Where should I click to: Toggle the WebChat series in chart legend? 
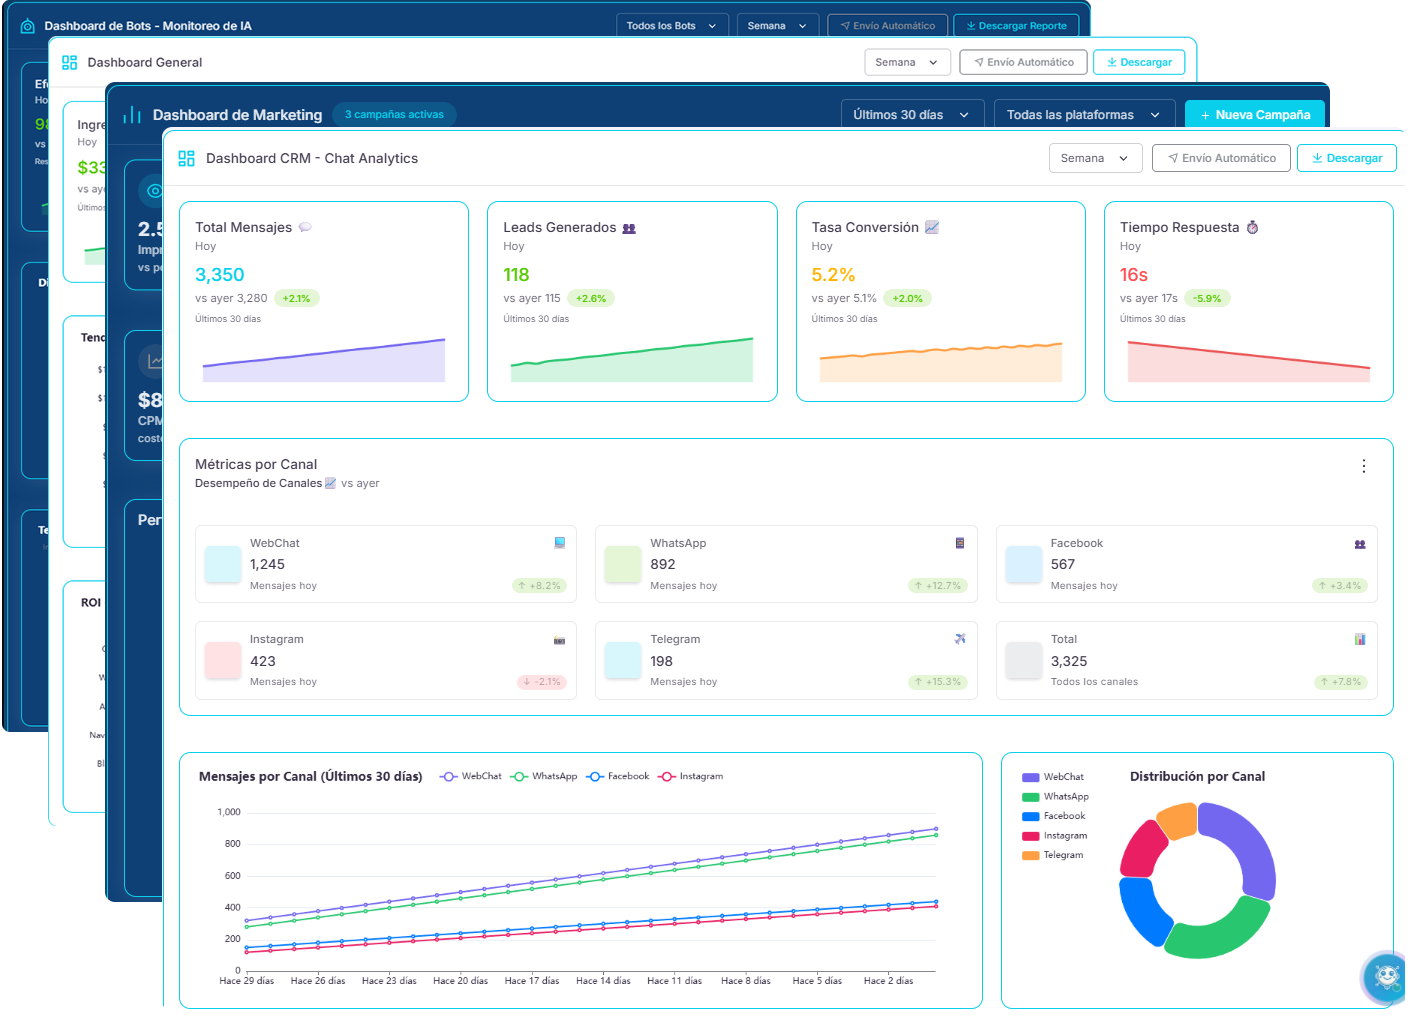tap(471, 777)
